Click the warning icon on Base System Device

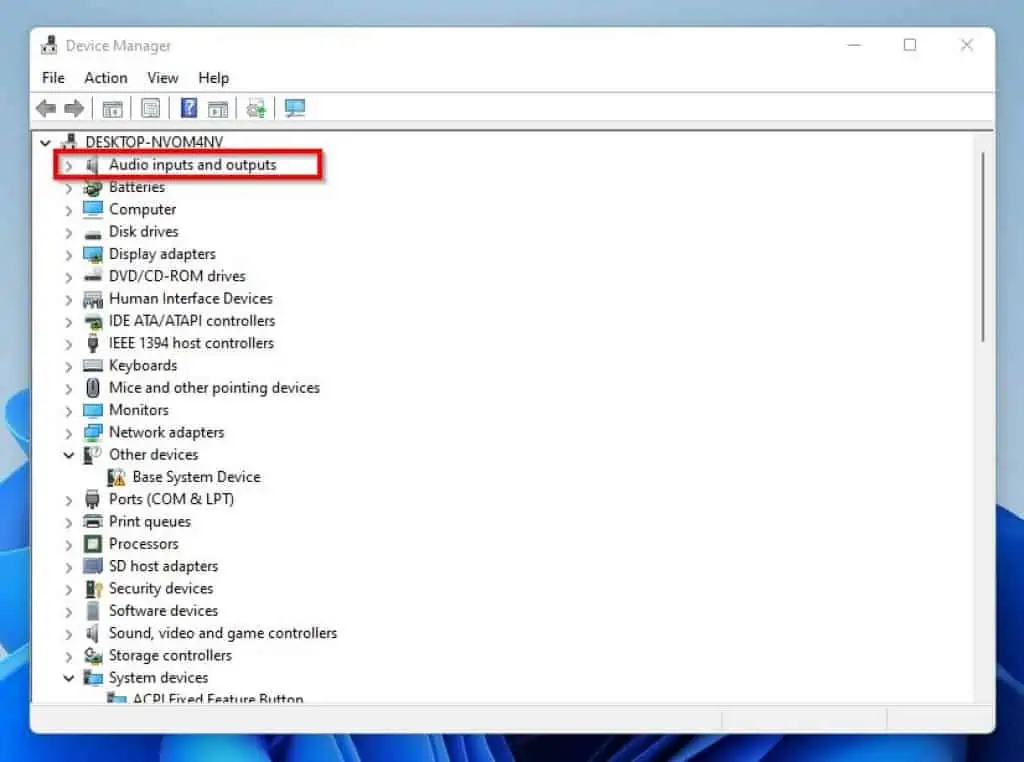click(118, 477)
